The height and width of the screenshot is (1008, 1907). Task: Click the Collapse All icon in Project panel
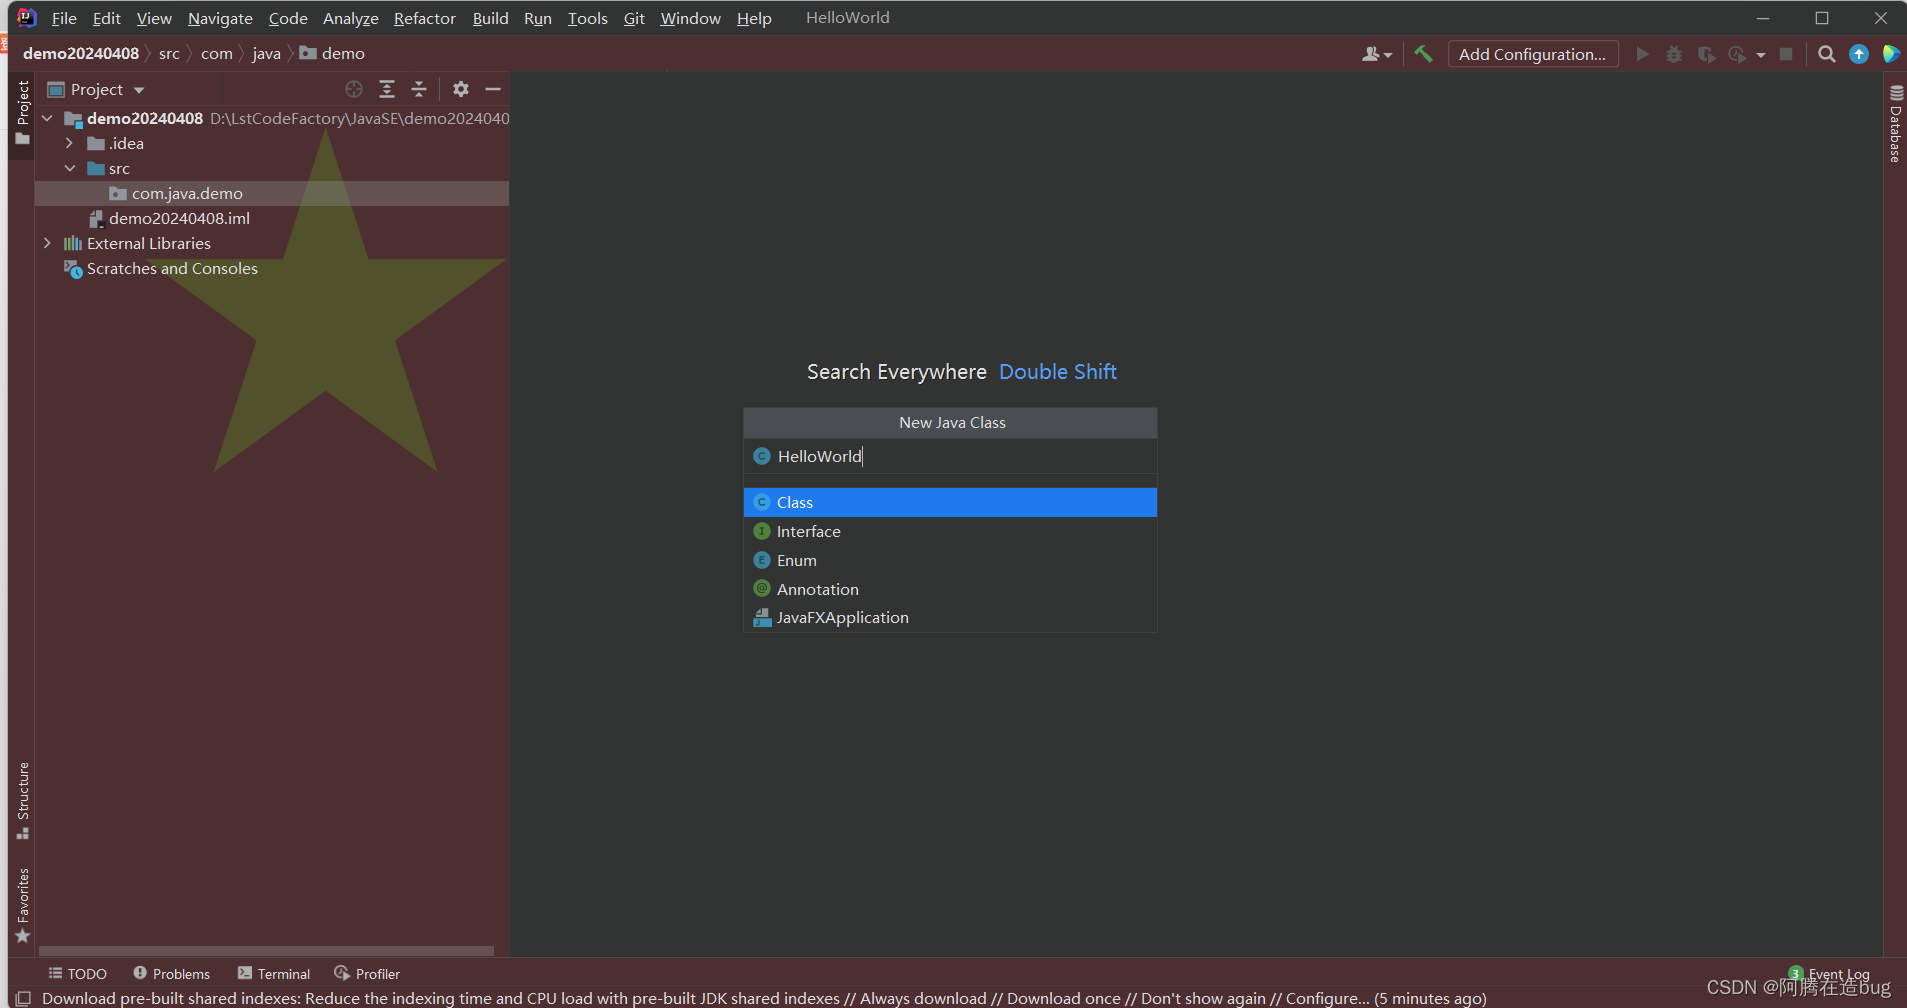click(419, 89)
